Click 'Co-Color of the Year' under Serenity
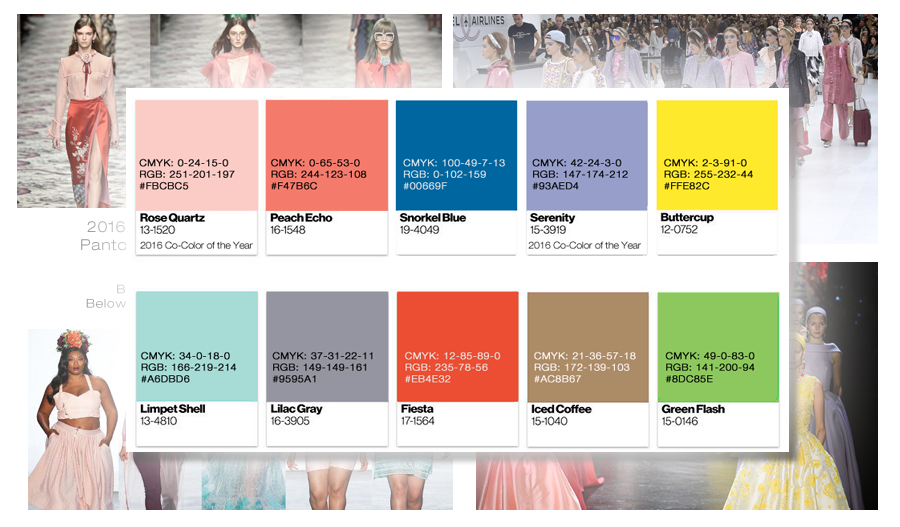Screen dimensions: 900x527 [597, 246]
